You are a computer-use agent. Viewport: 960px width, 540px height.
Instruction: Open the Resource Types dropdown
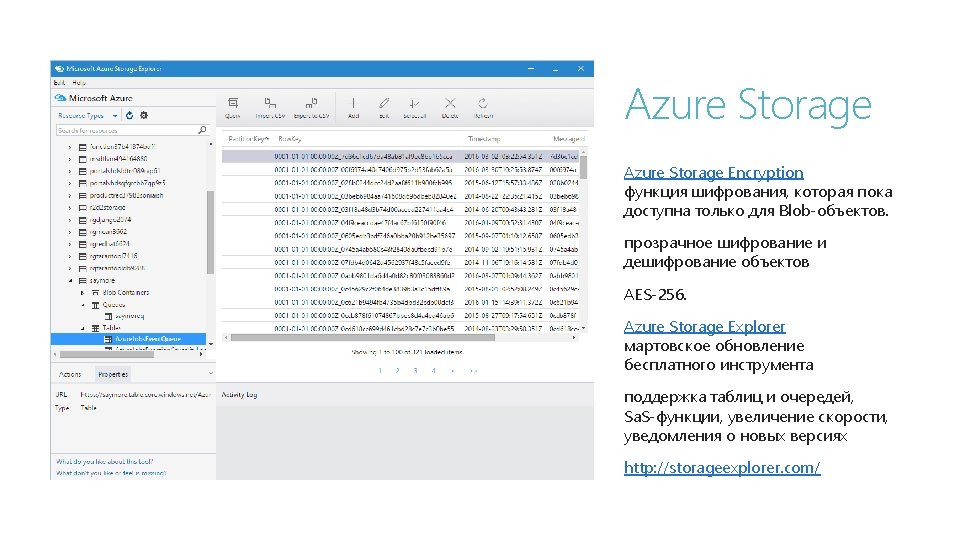(87, 115)
